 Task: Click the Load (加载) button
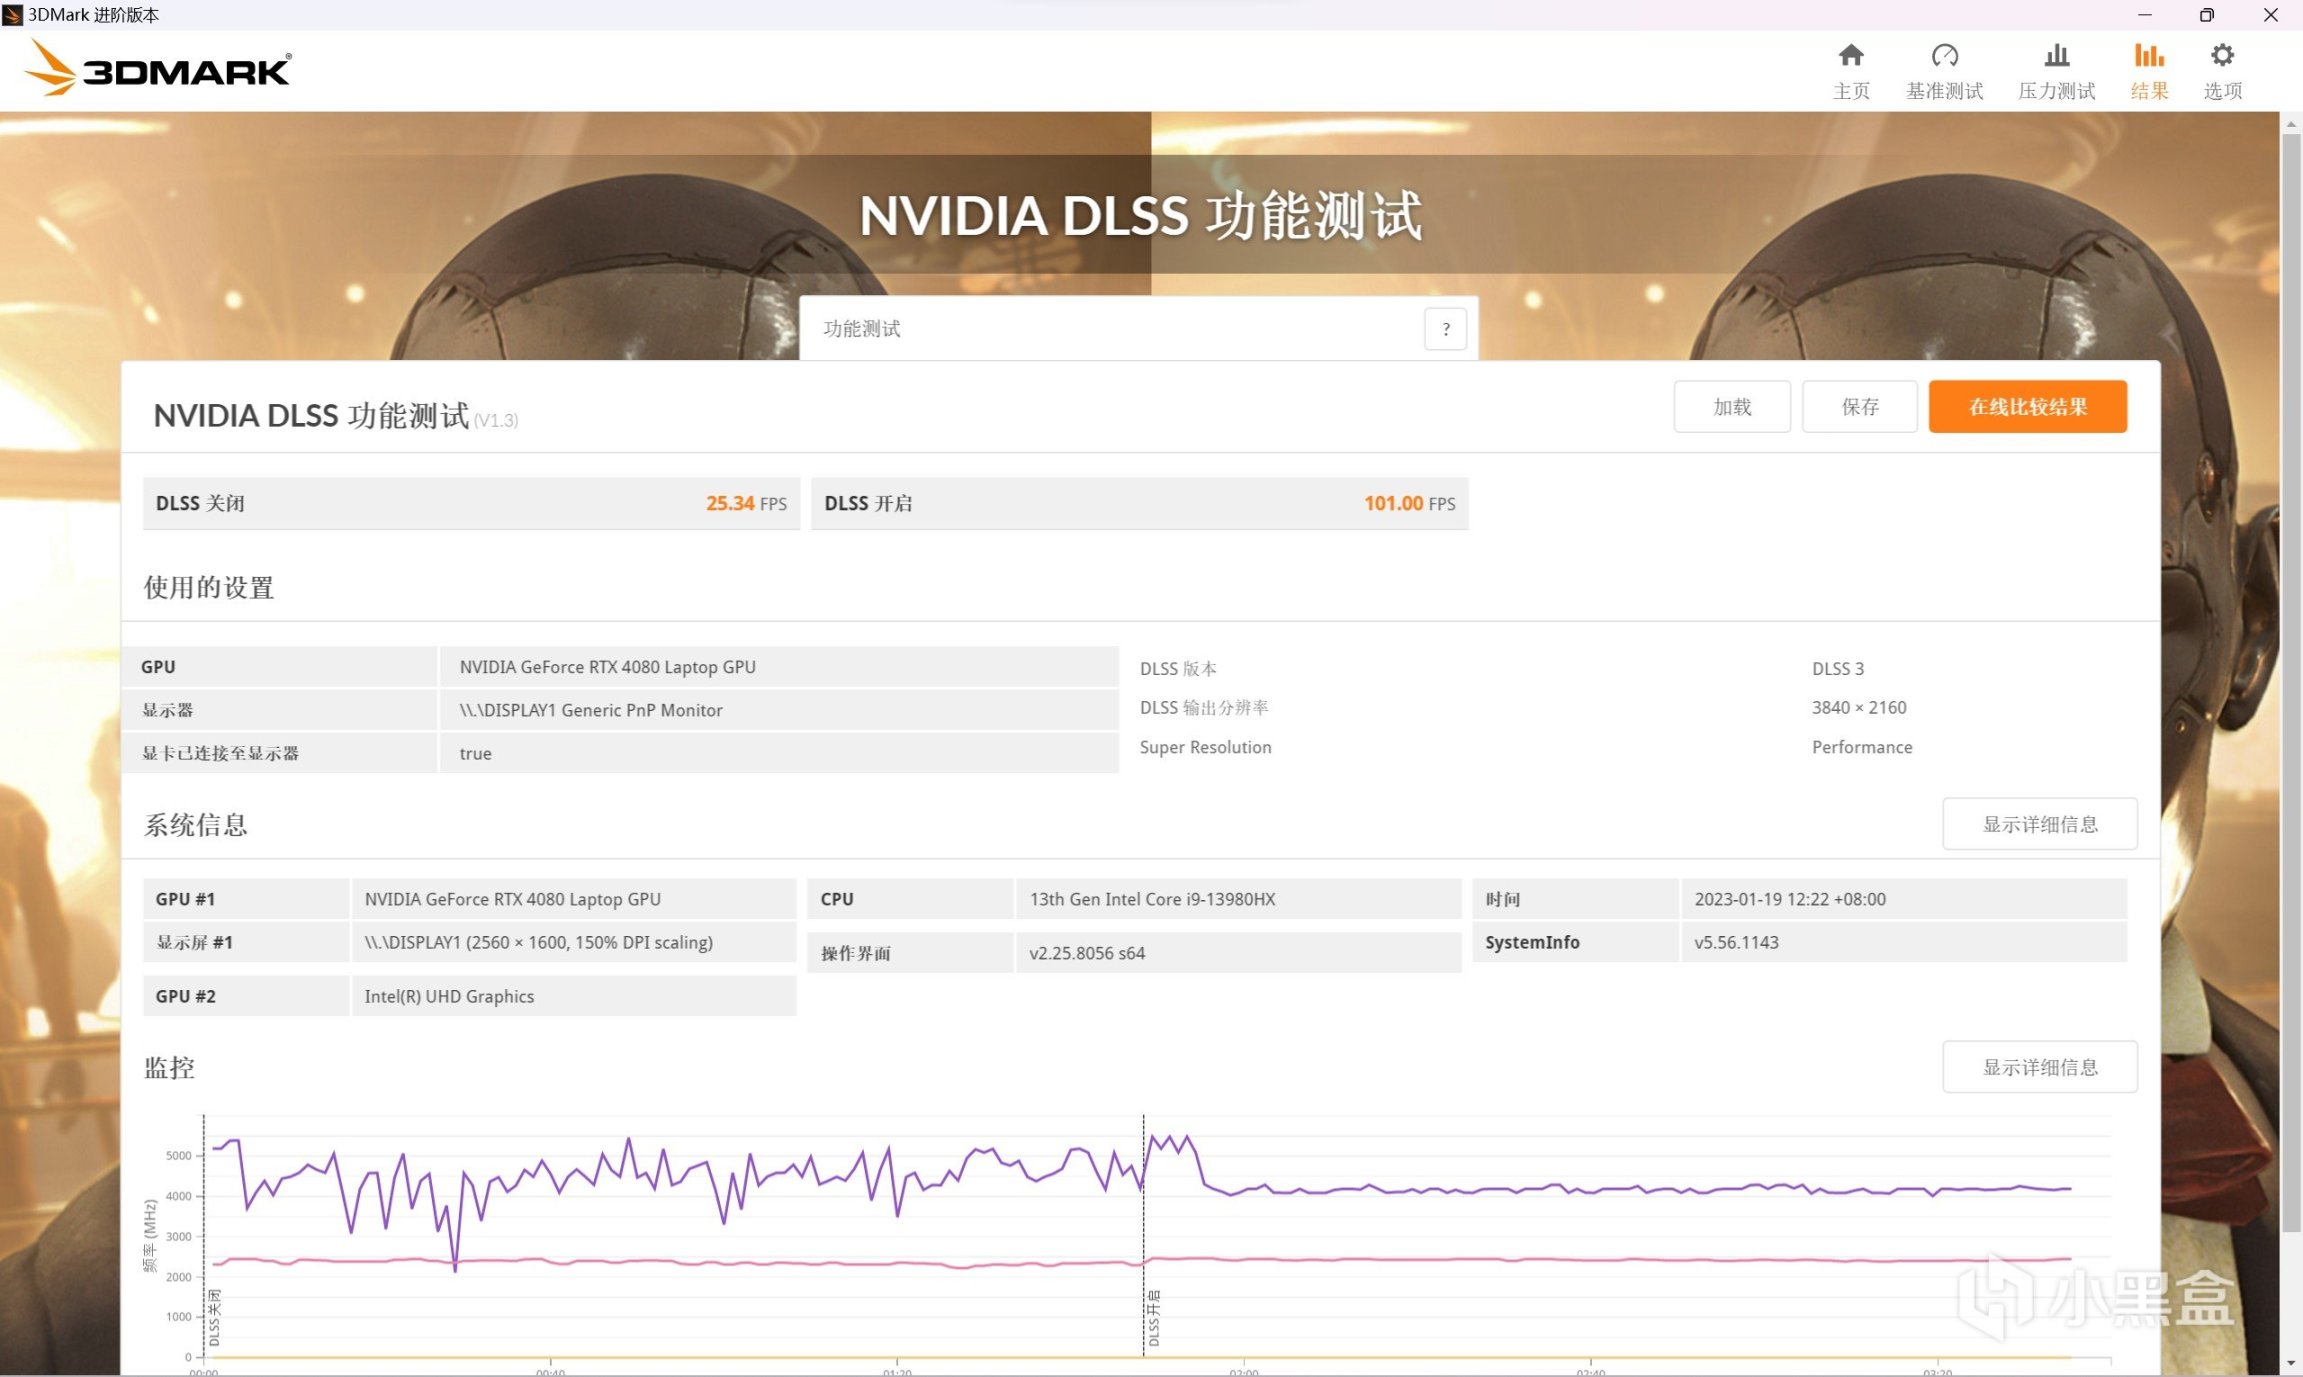(1731, 407)
